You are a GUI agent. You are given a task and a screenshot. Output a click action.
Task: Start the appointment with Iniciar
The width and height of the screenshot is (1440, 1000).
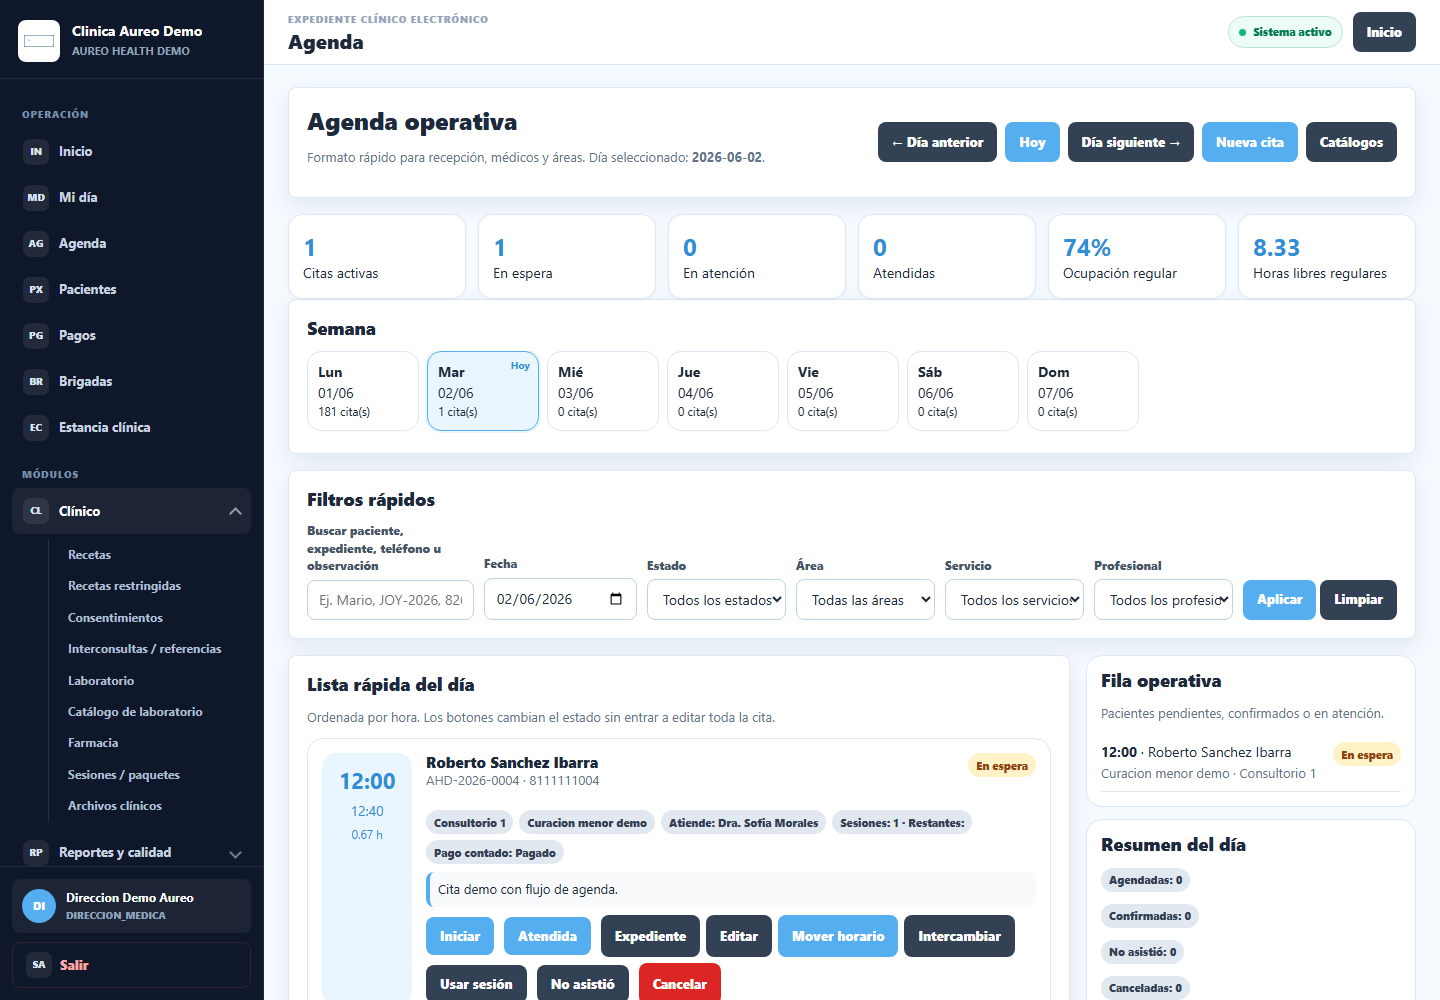[460, 936]
